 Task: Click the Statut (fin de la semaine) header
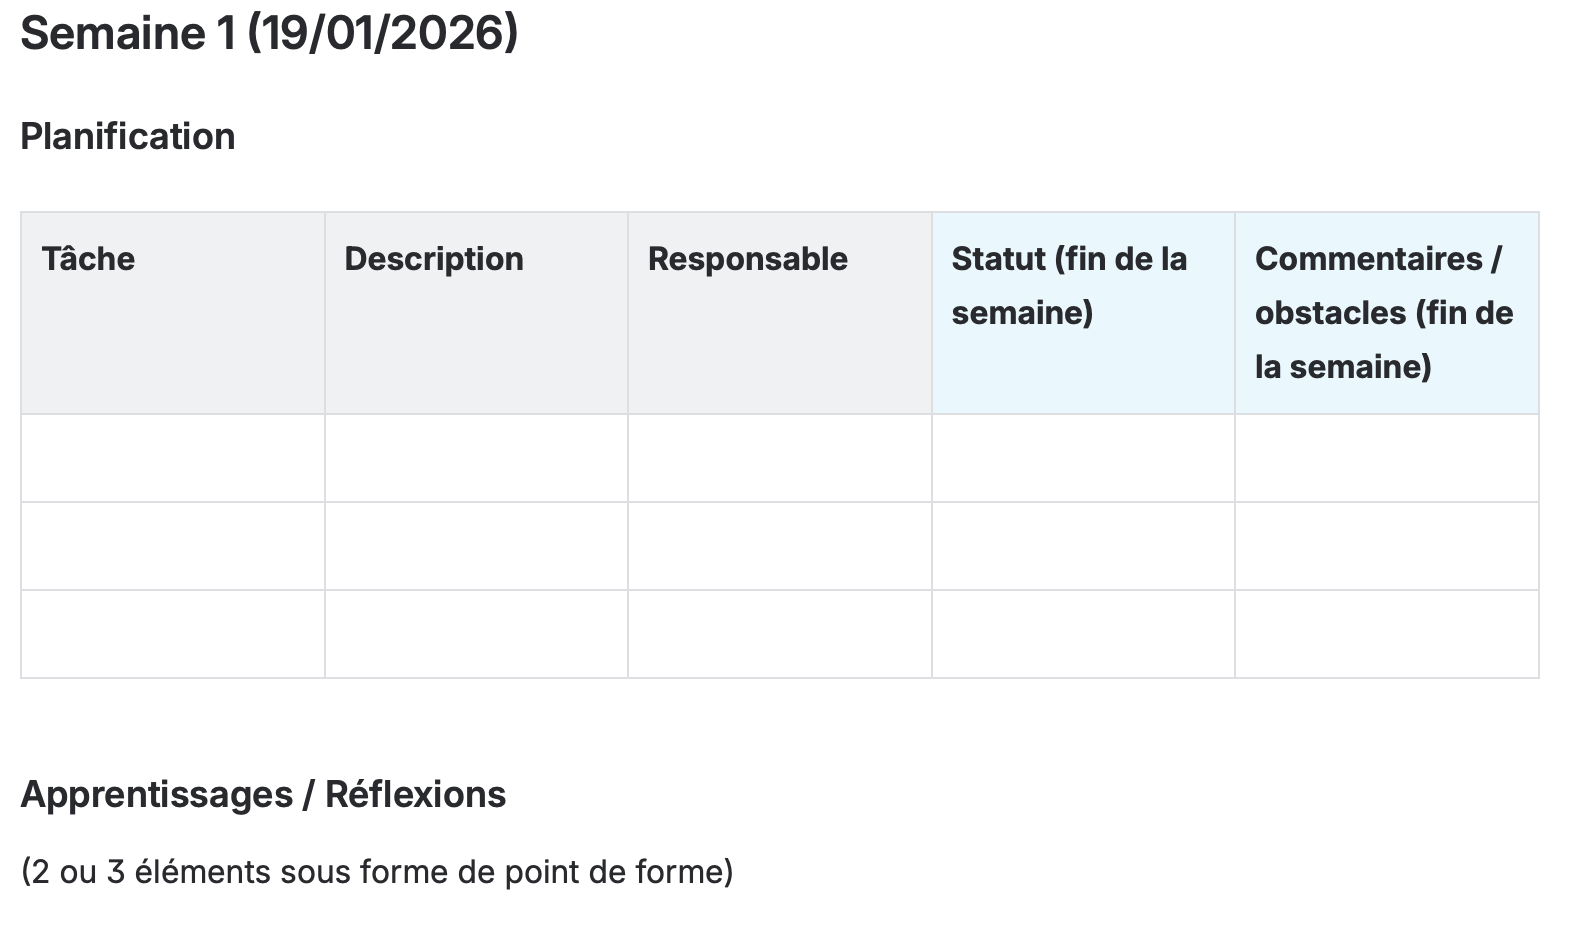(1083, 313)
